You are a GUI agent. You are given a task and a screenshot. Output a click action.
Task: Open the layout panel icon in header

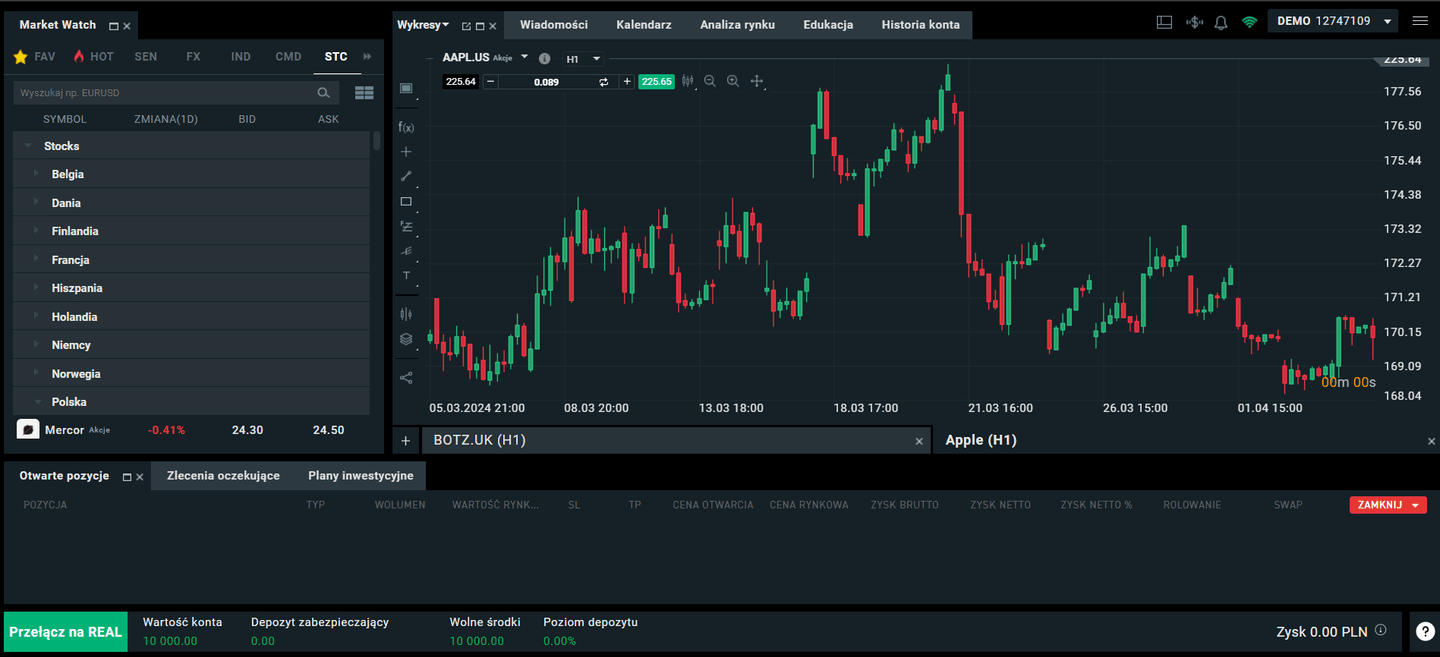[1164, 22]
